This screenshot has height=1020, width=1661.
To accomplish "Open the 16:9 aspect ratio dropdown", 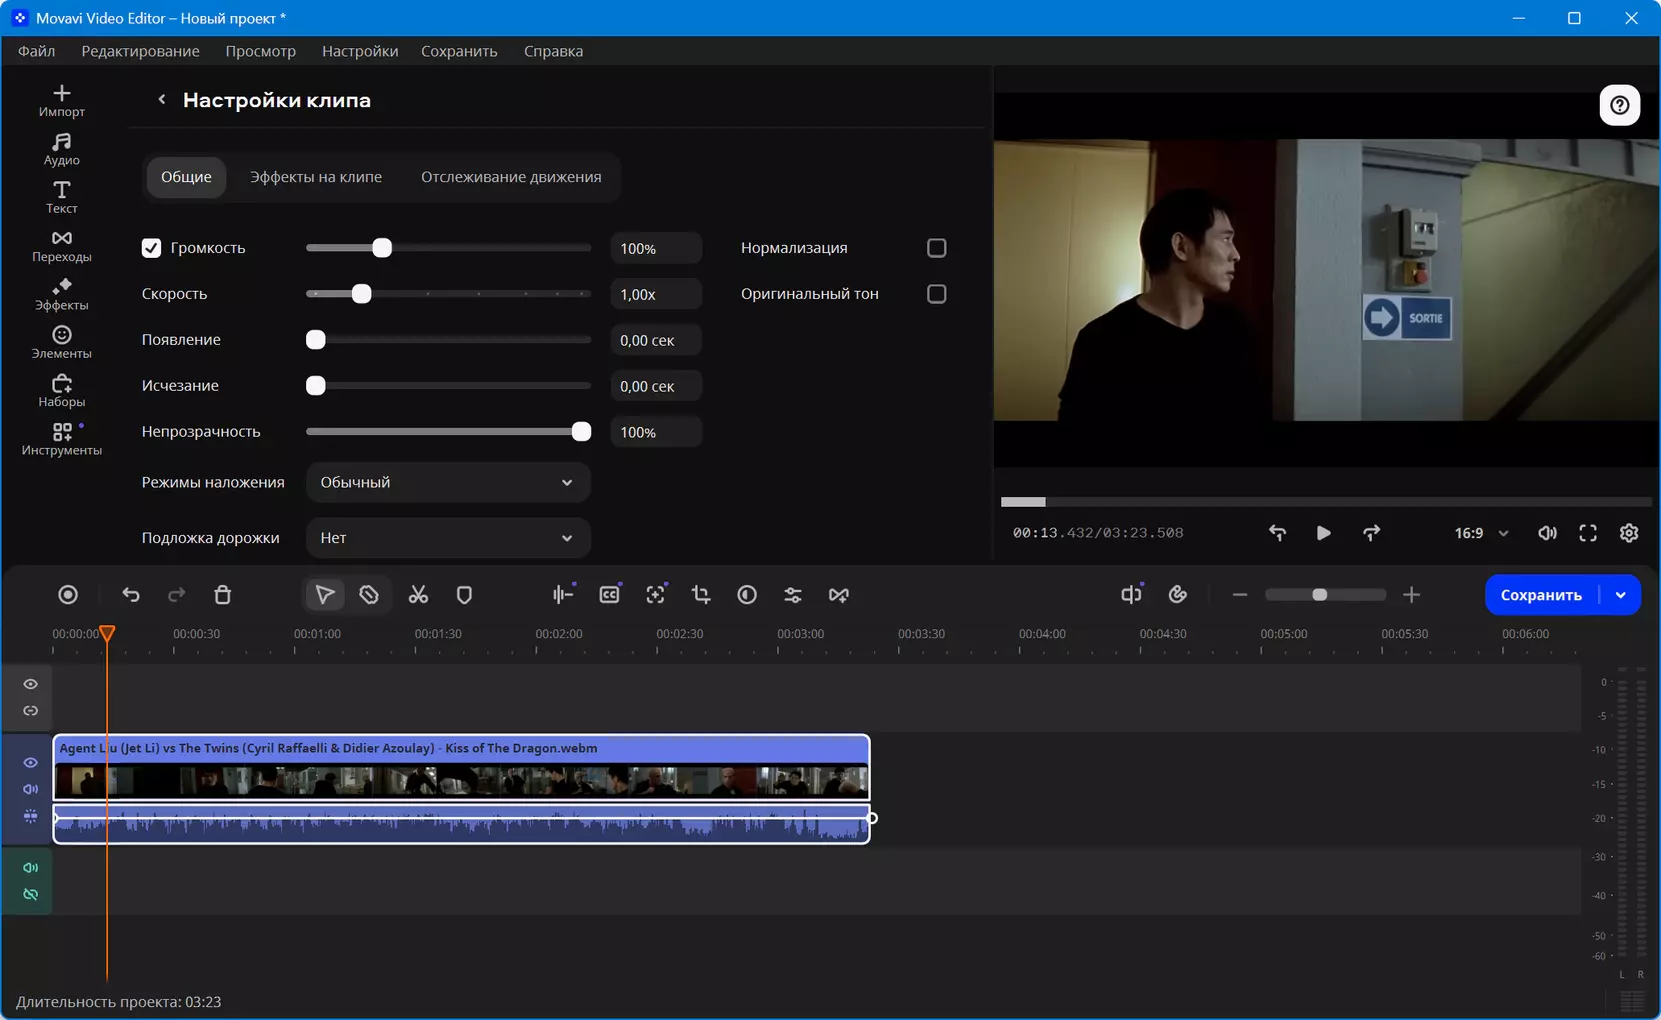I will 1481,533.
